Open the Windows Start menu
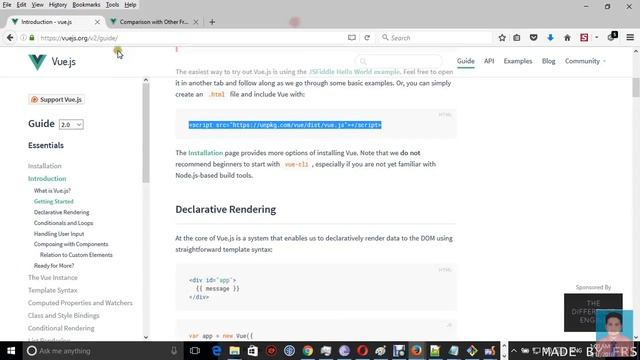 (11, 351)
